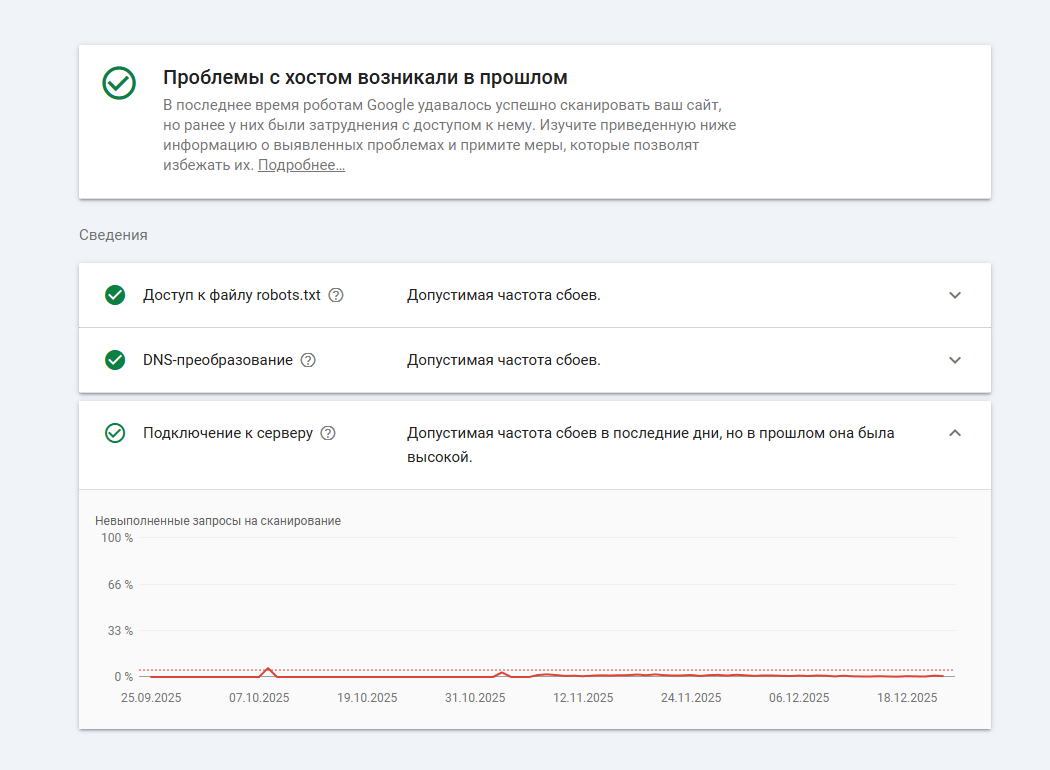Open the 'Подробнее…' link
The height and width of the screenshot is (770, 1050).
coord(301,165)
